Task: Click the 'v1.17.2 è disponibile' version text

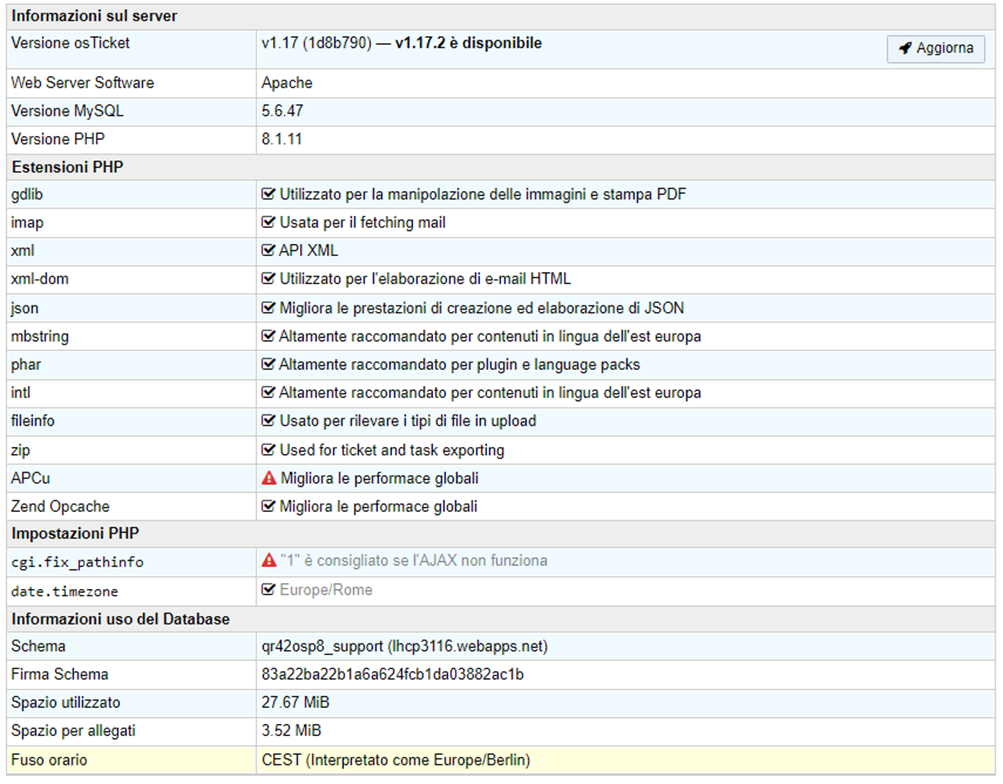Action: click(x=468, y=43)
